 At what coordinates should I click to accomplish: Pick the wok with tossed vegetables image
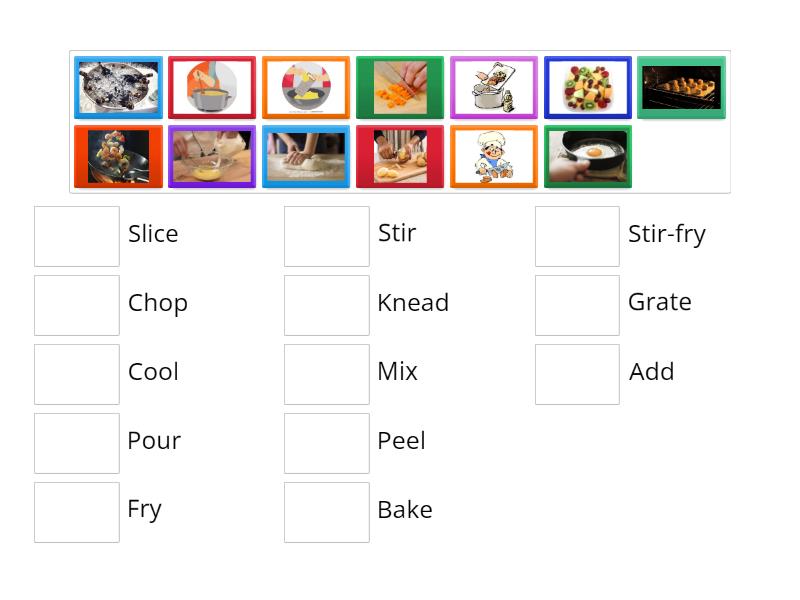(118, 157)
